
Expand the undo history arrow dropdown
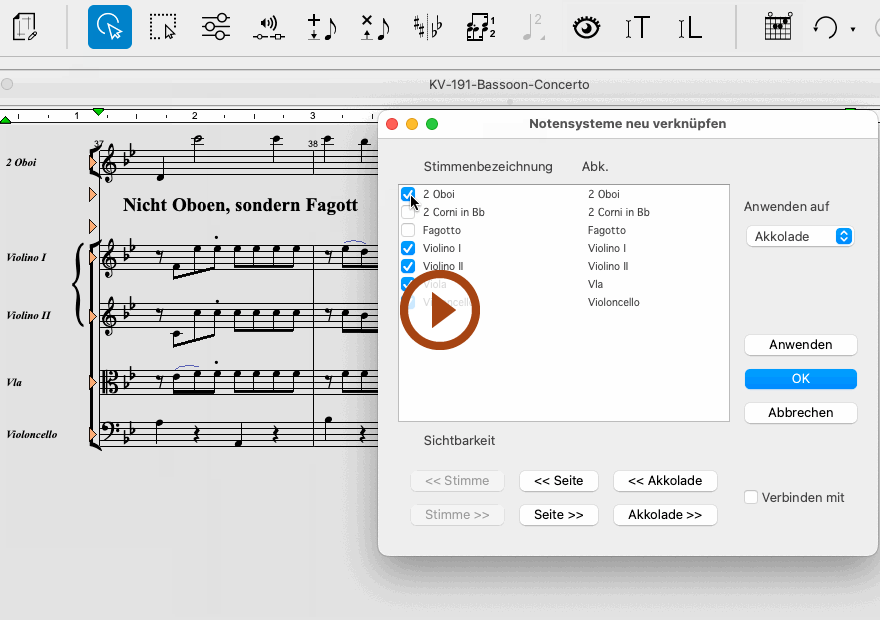[x=853, y=29]
